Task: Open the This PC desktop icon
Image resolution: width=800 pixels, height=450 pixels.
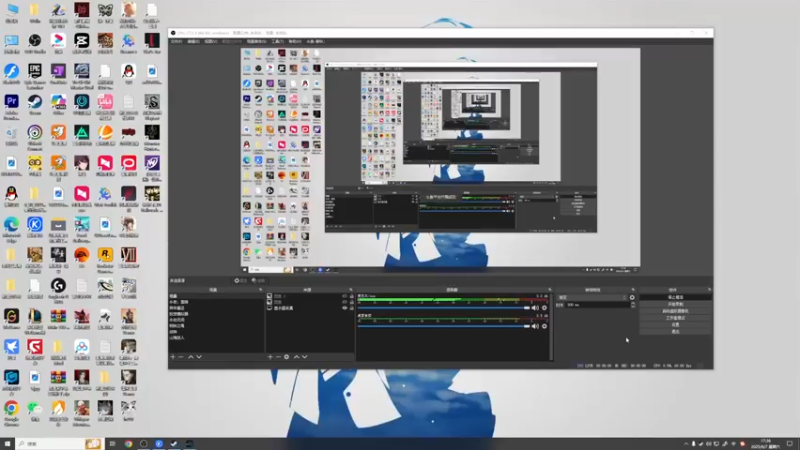Action: [11, 13]
